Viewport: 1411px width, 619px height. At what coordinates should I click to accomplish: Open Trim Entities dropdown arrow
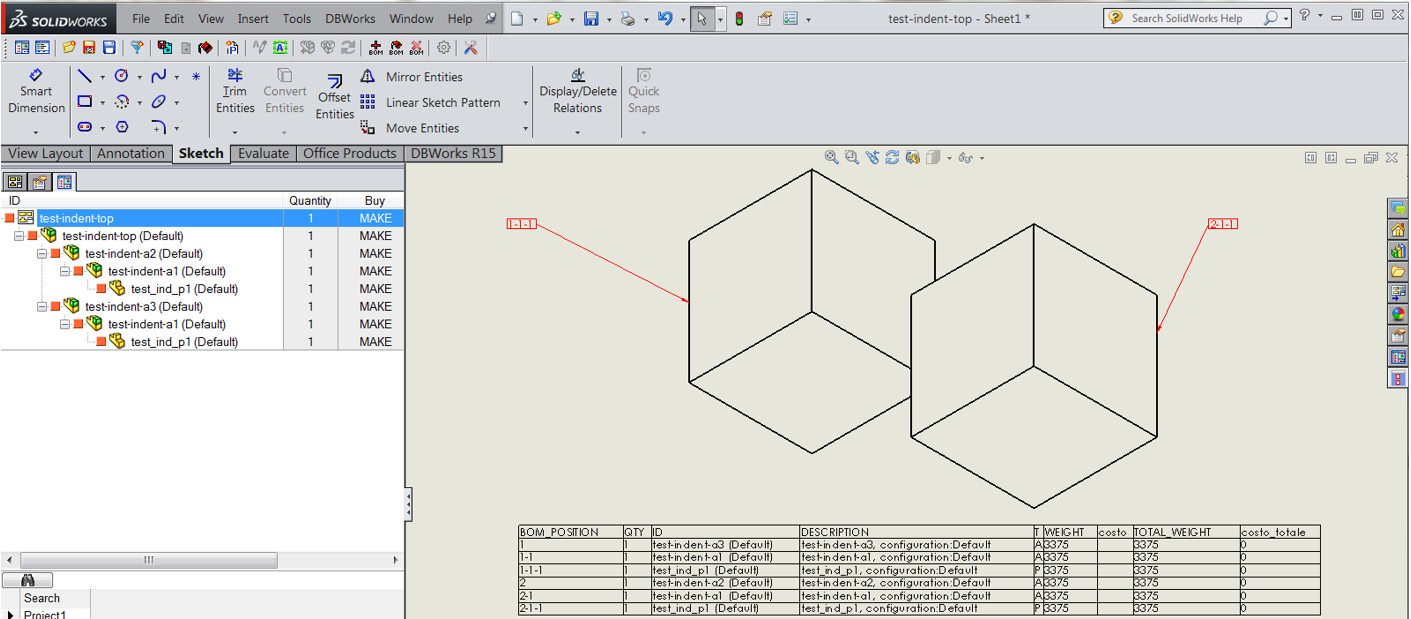(235, 132)
